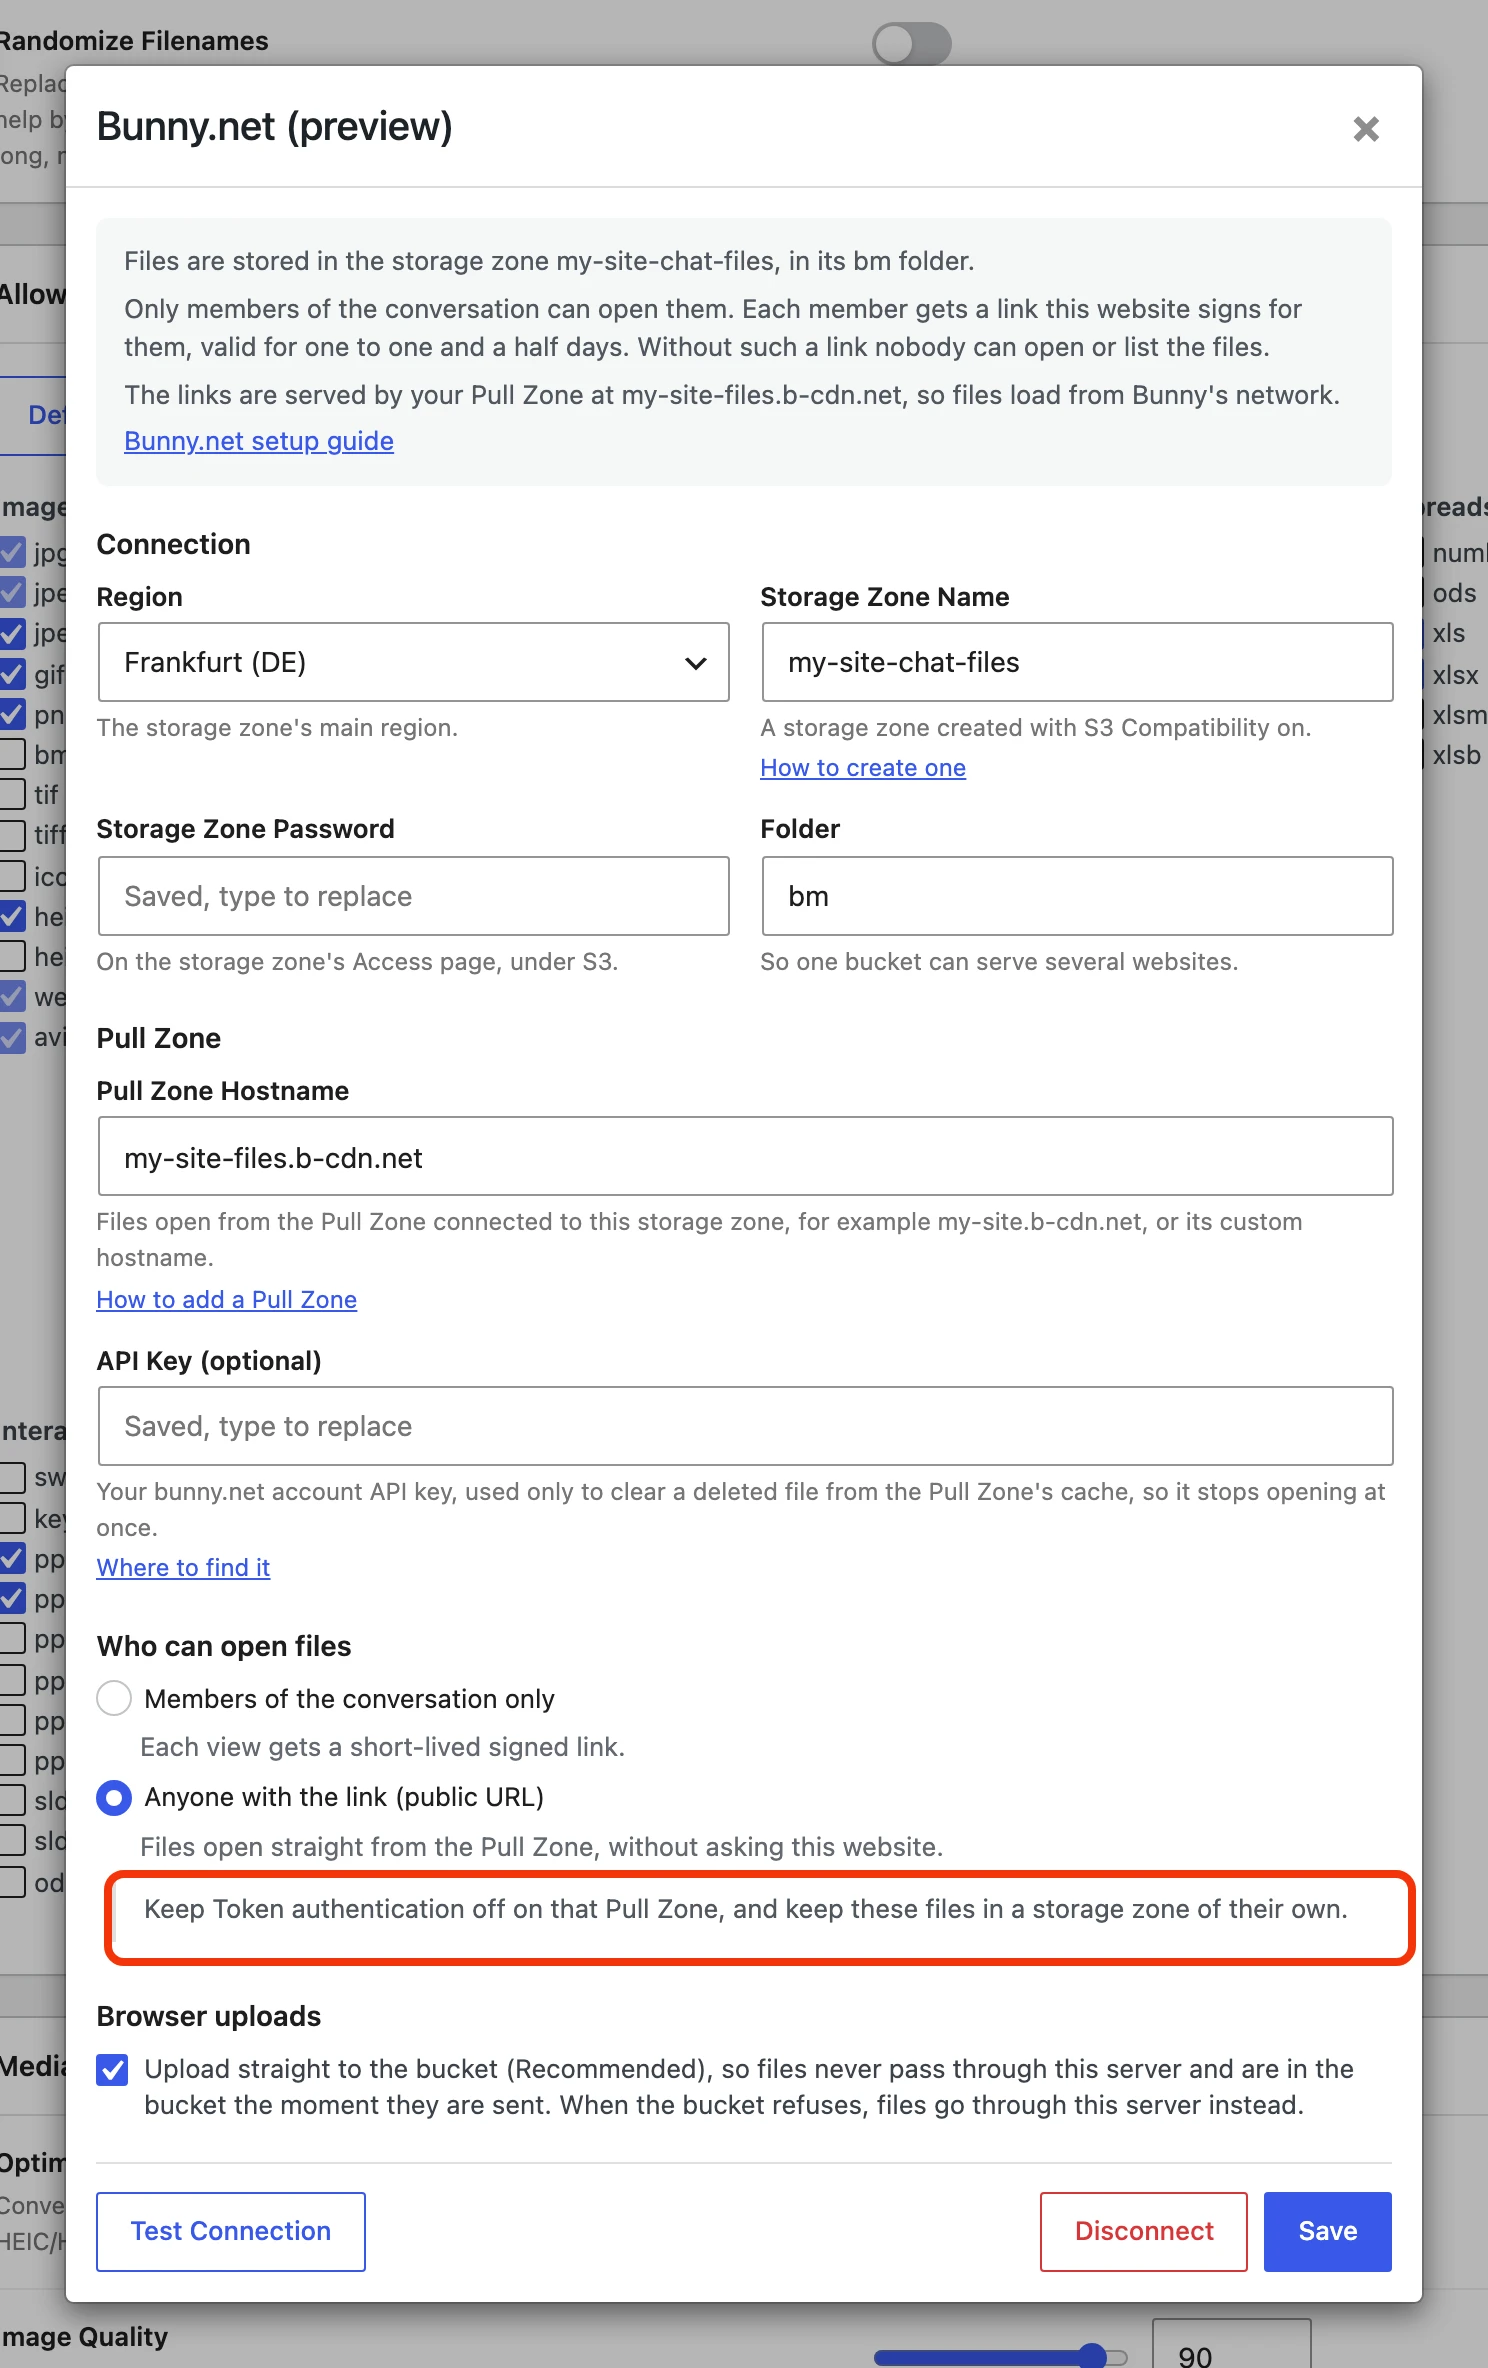
Task: Open the Region dropdown showing Frankfurt (DE)
Action: coord(414,662)
